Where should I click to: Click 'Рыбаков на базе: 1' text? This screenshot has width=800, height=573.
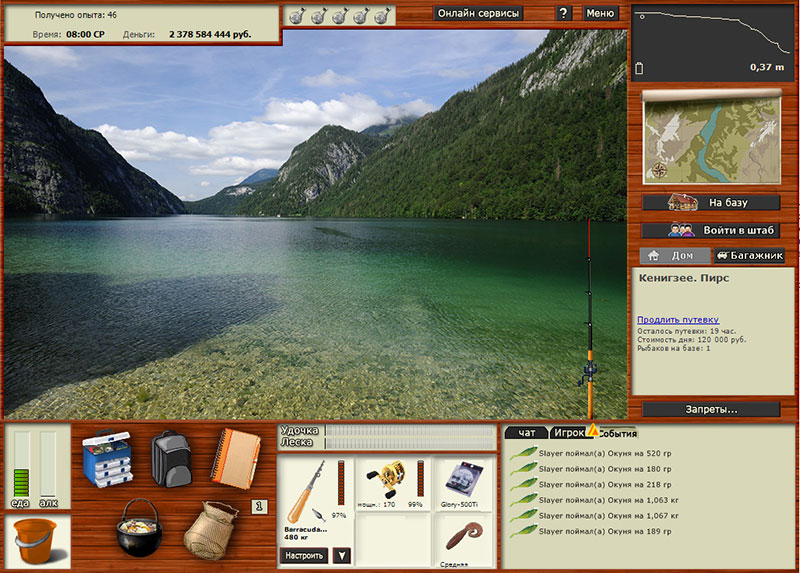click(673, 348)
